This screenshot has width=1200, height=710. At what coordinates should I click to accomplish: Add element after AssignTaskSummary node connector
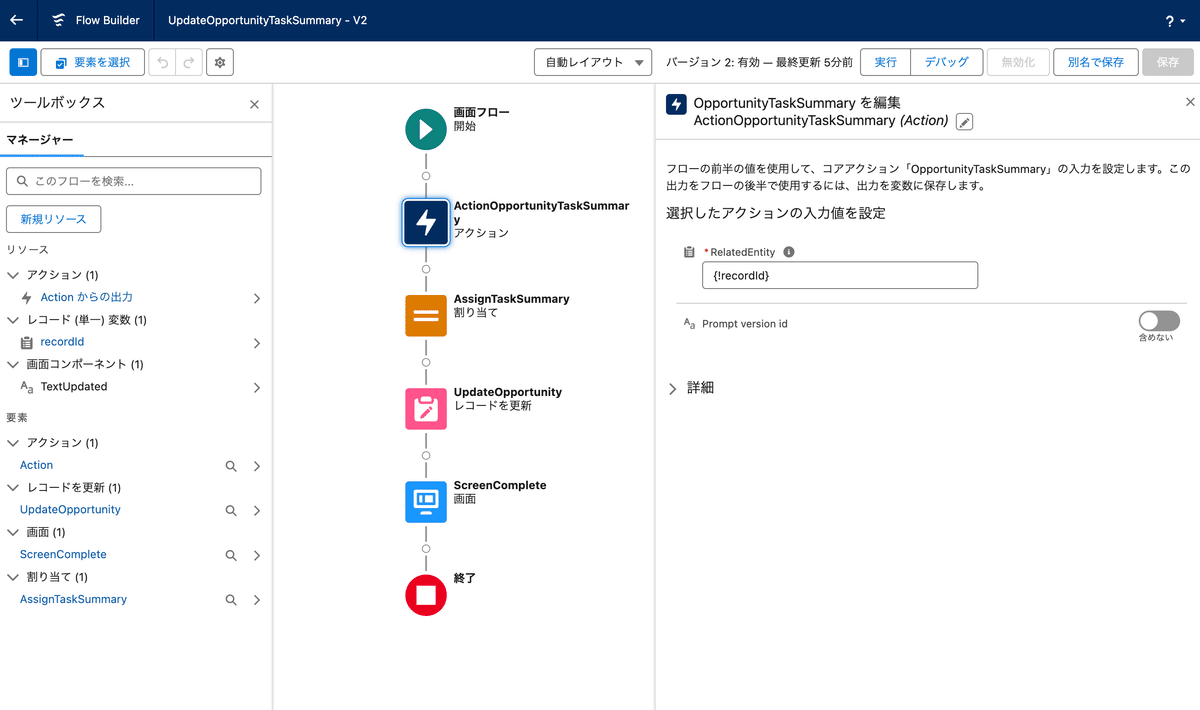[x=426, y=362]
